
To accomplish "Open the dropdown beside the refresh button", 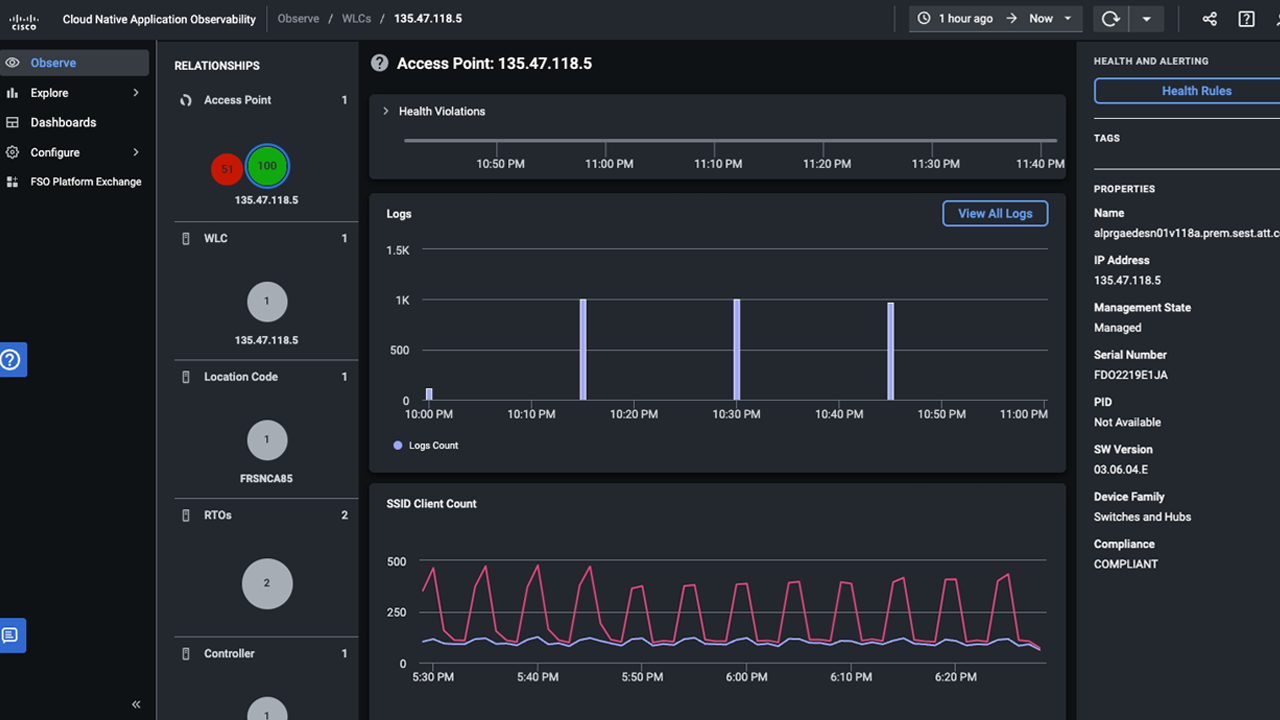I will point(1147,18).
